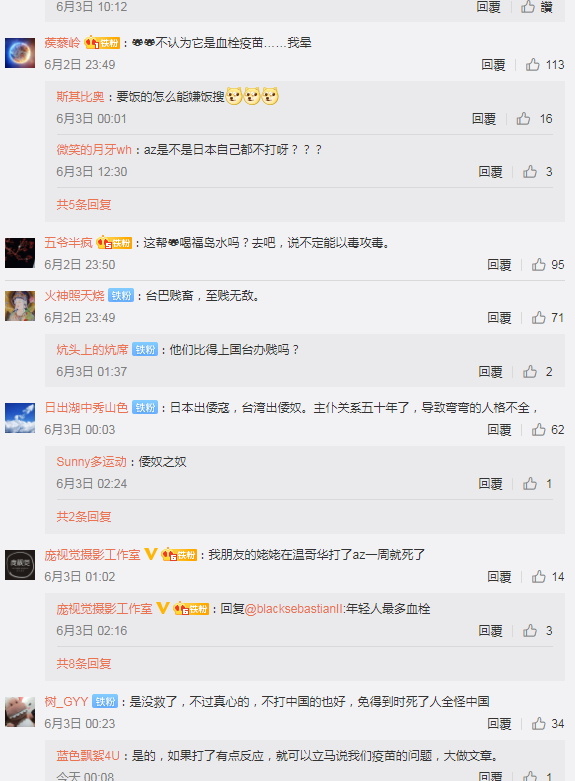The height and width of the screenshot is (781, 575).
Task: Reply to 树_GYY's comment
Action: pyautogui.click(x=499, y=724)
